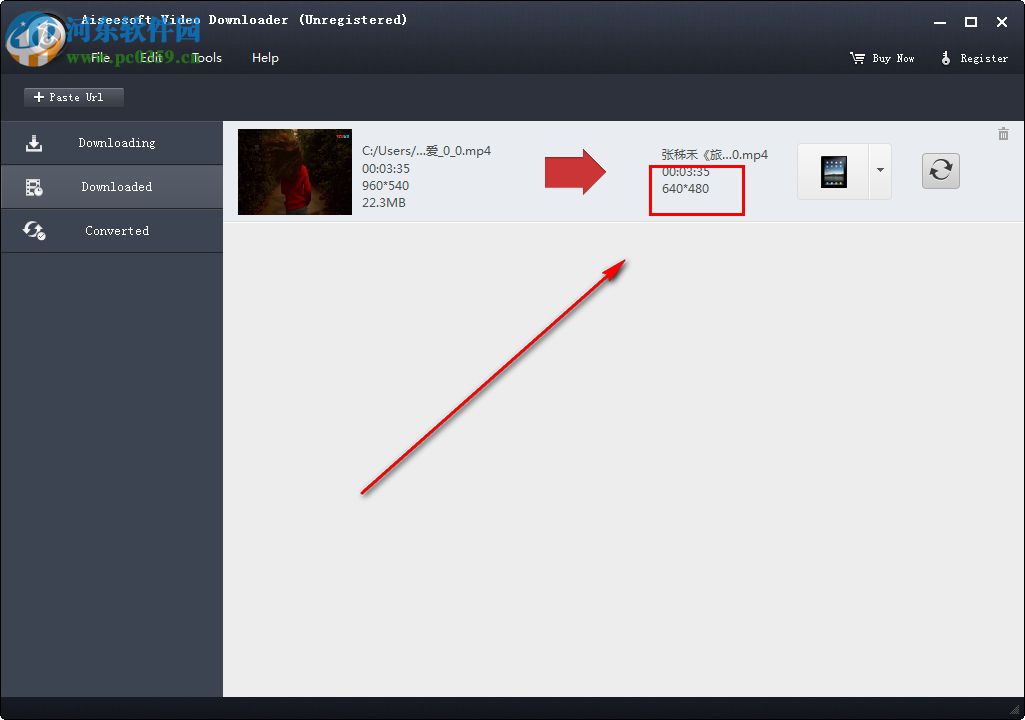Open the output device dropdown arrow
The image size is (1025, 720).
click(x=879, y=170)
